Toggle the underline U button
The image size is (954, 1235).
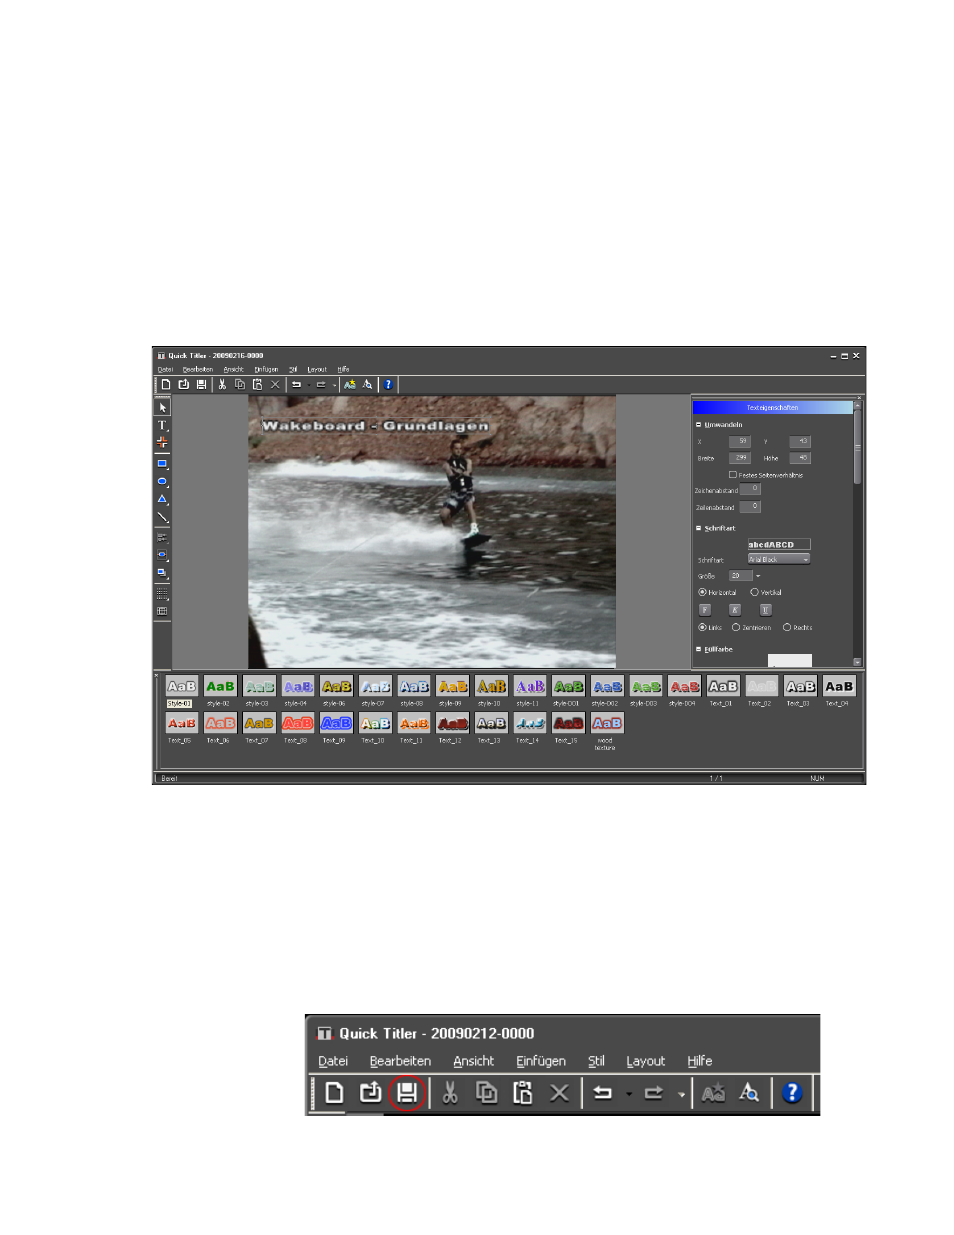[x=765, y=609]
